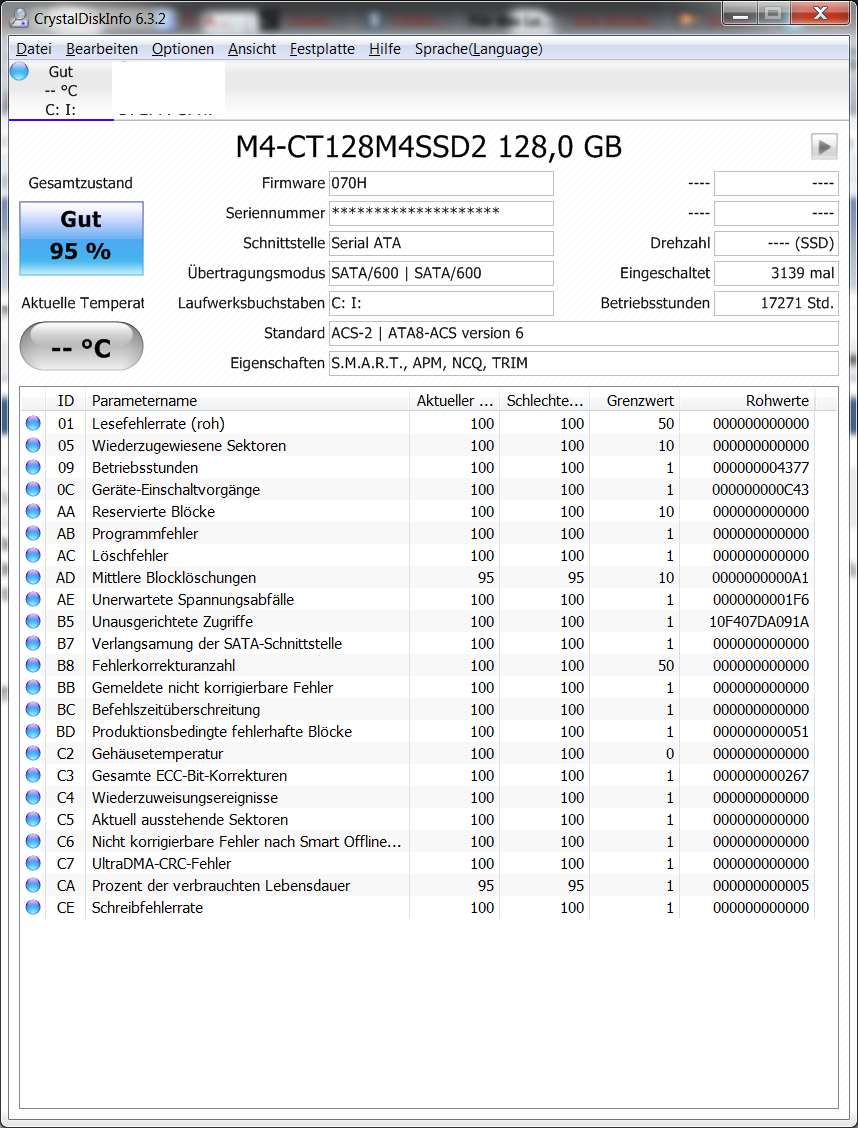The image size is (858, 1128).
Task: Select the Gut C: I: disk tab
Action: click(62, 91)
